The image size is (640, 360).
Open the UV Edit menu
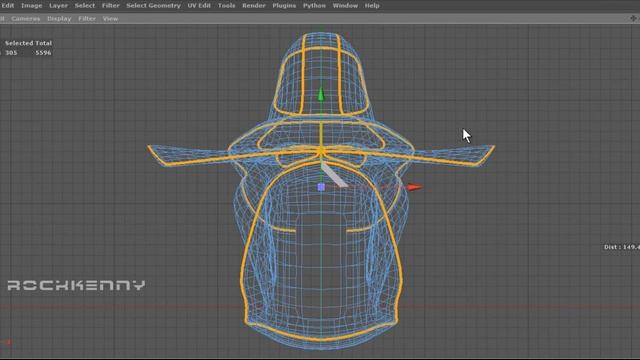click(x=199, y=6)
